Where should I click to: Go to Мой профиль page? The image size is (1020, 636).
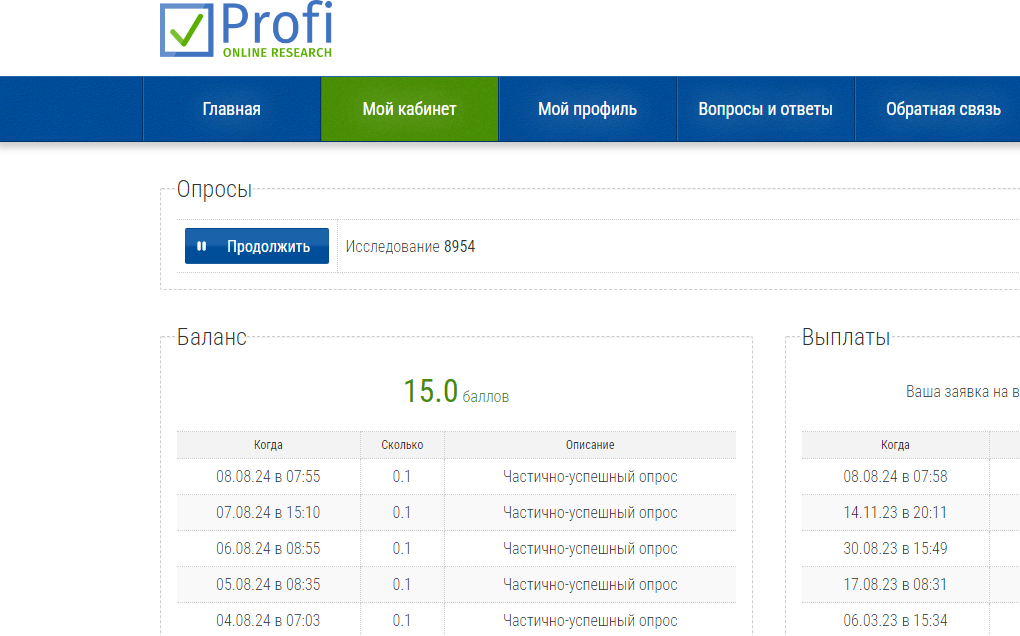pyautogui.click(x=587, y=110)
